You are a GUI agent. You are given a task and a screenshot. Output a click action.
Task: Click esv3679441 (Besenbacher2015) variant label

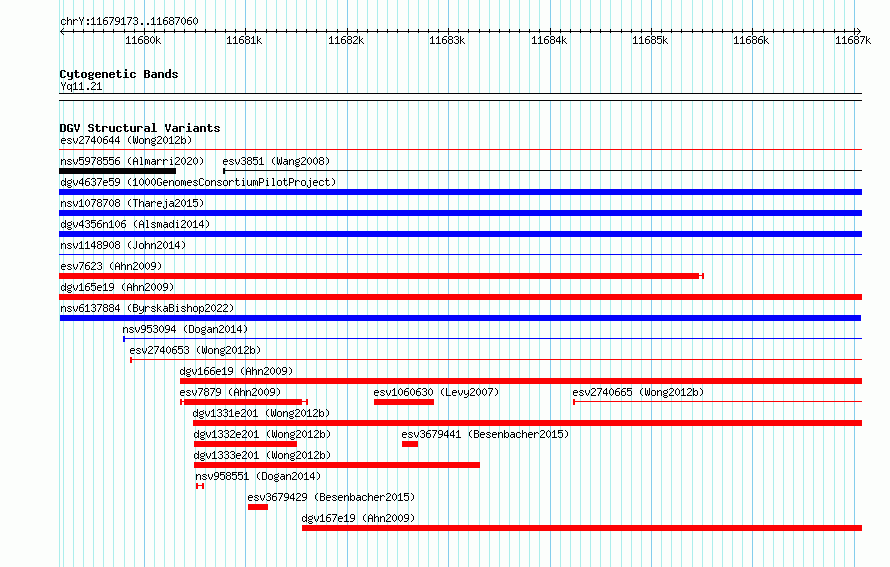click(485, 434)
